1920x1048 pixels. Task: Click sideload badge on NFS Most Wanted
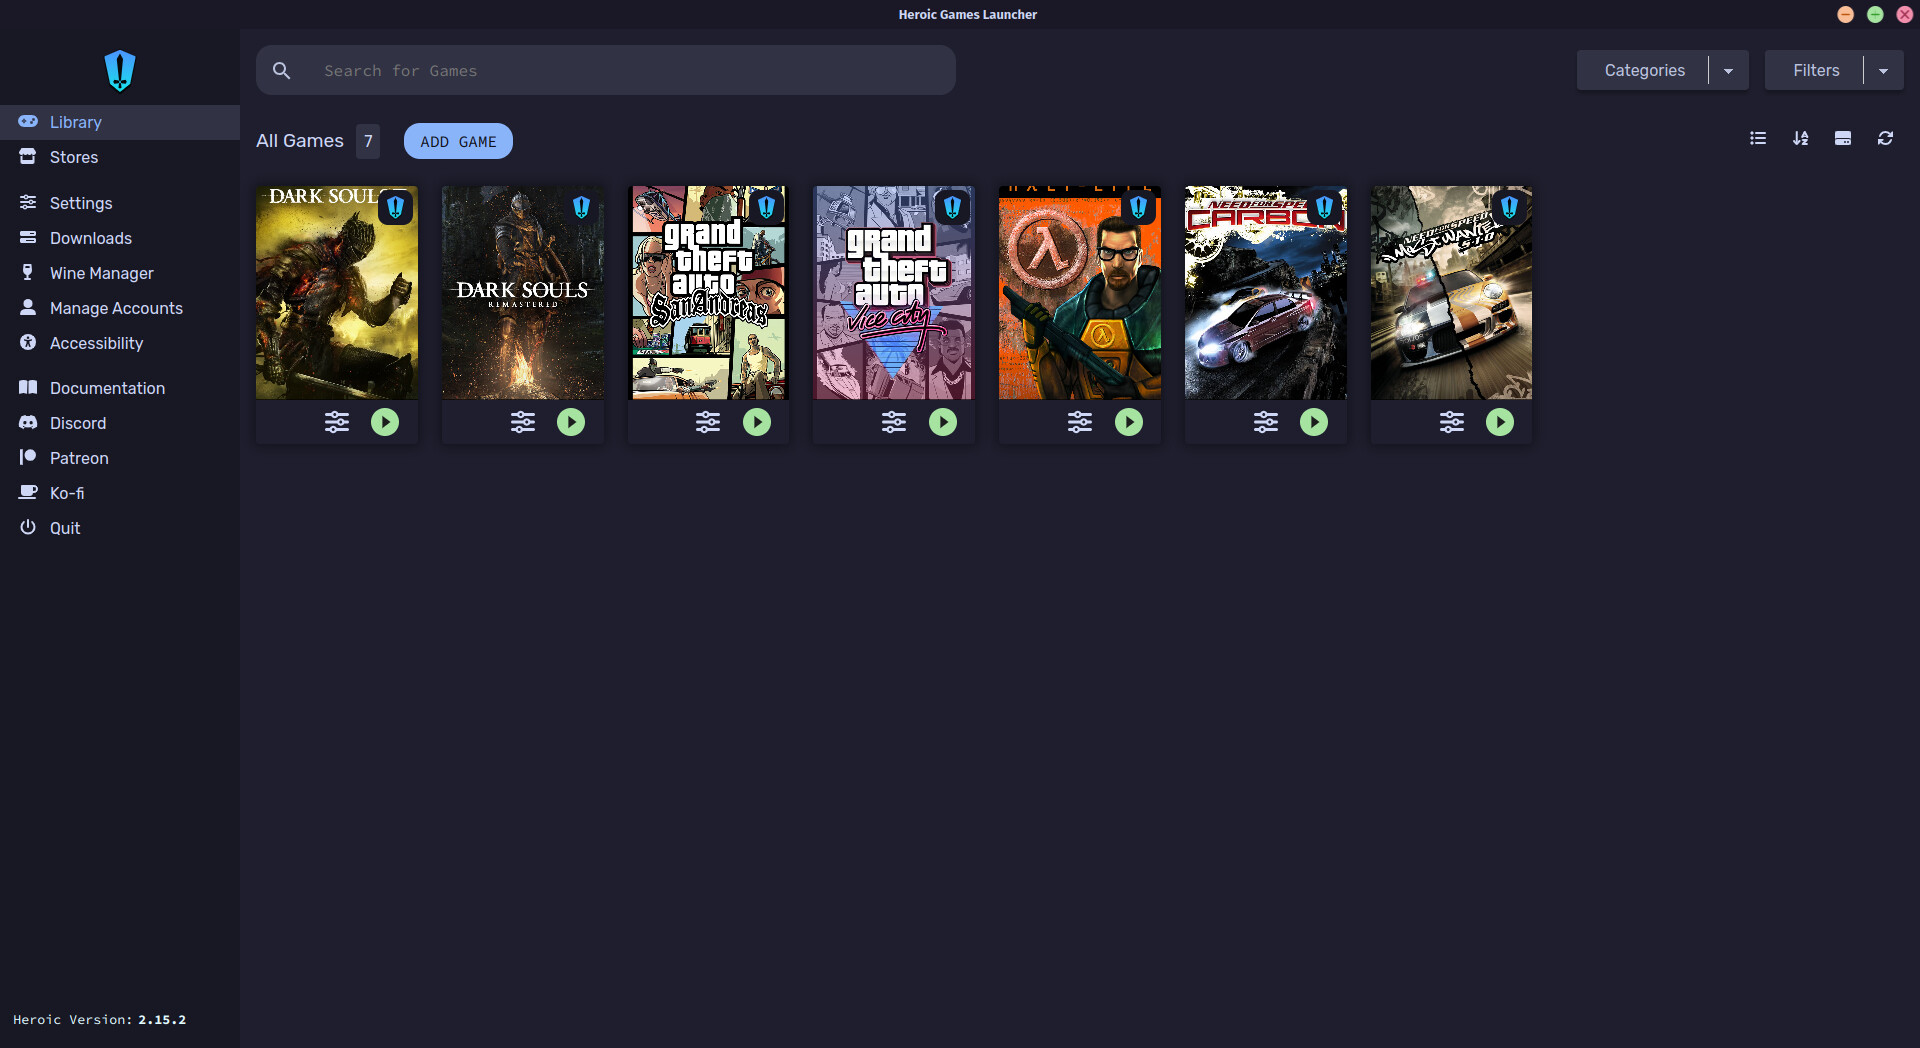click(1510, 207)
